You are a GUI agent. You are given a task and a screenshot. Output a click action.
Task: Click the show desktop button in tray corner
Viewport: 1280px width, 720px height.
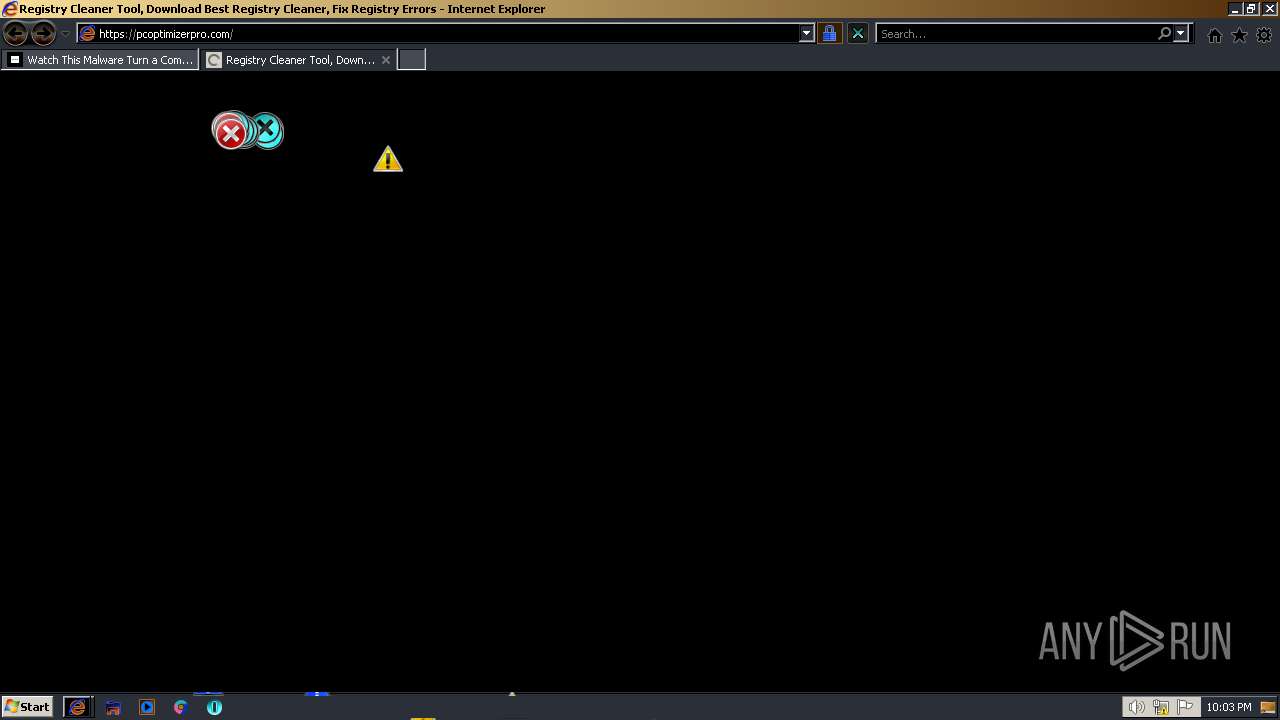(1268, 707)
